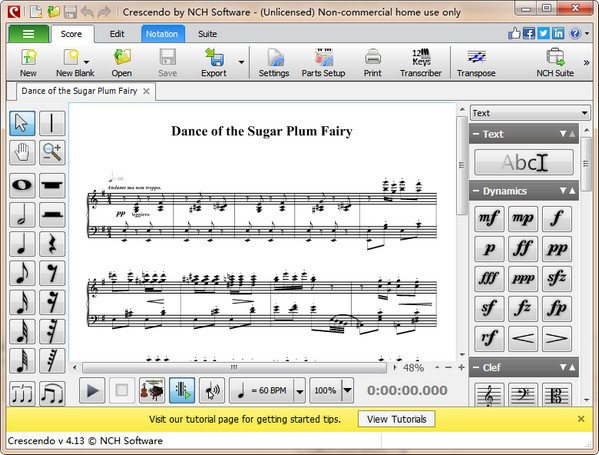Select the quarter rest tool

pyautogui.click(x=52, y=244)
